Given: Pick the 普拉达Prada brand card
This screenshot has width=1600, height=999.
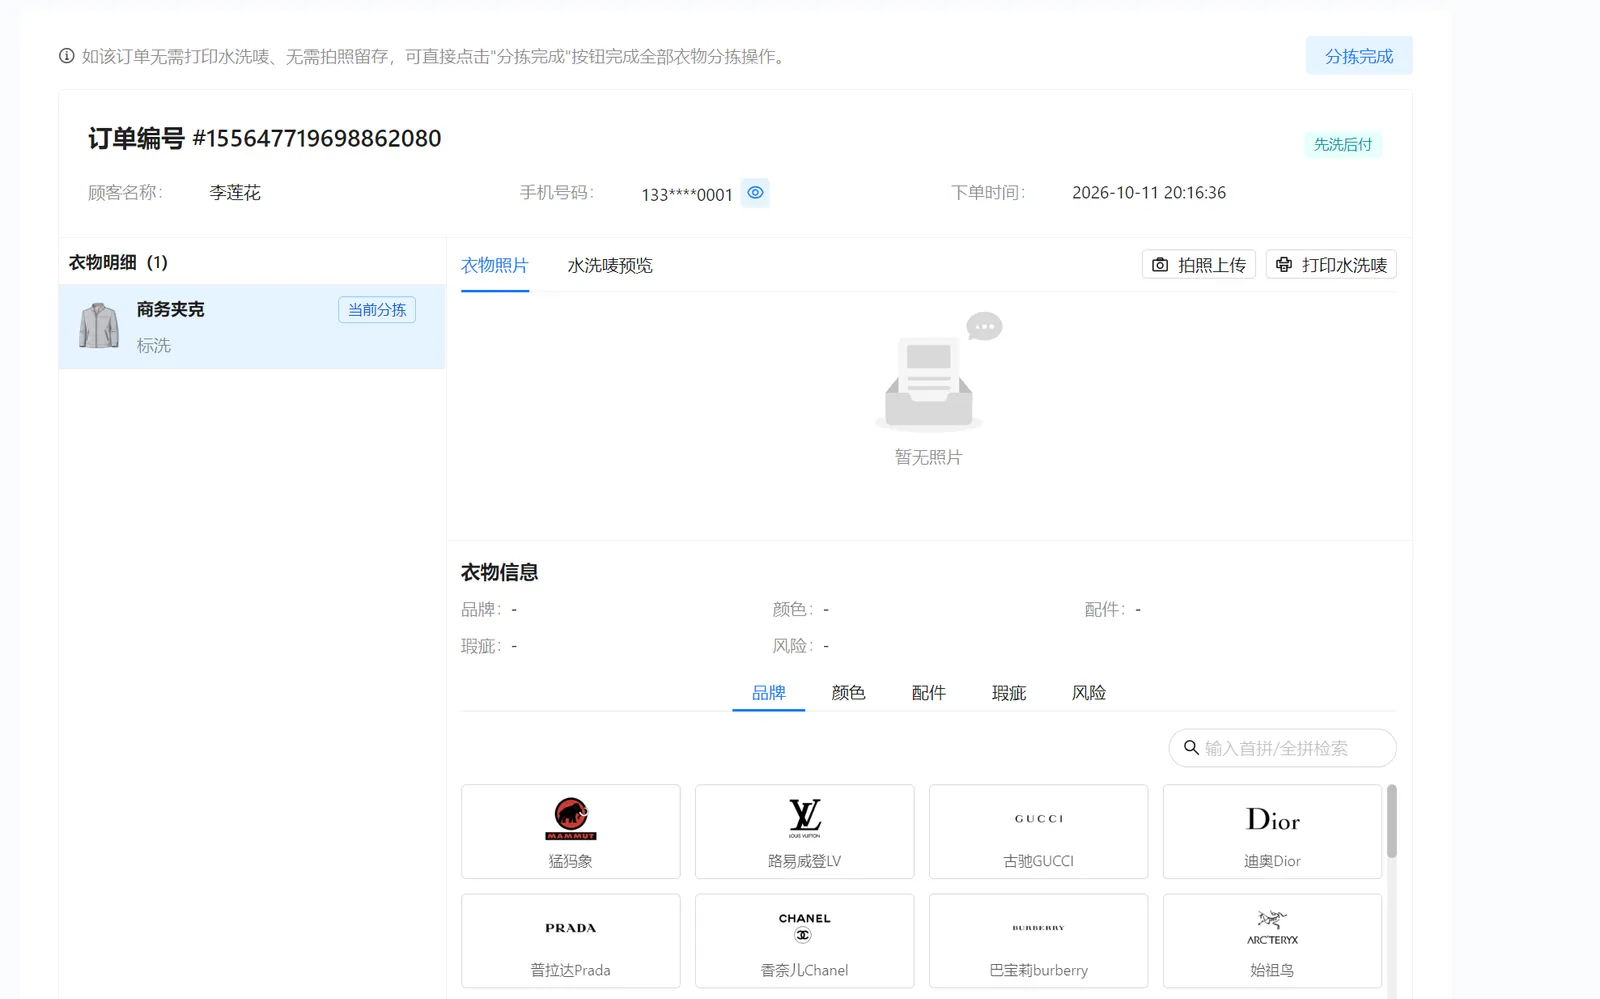Looking at the screenshot, I should [571, 941].
